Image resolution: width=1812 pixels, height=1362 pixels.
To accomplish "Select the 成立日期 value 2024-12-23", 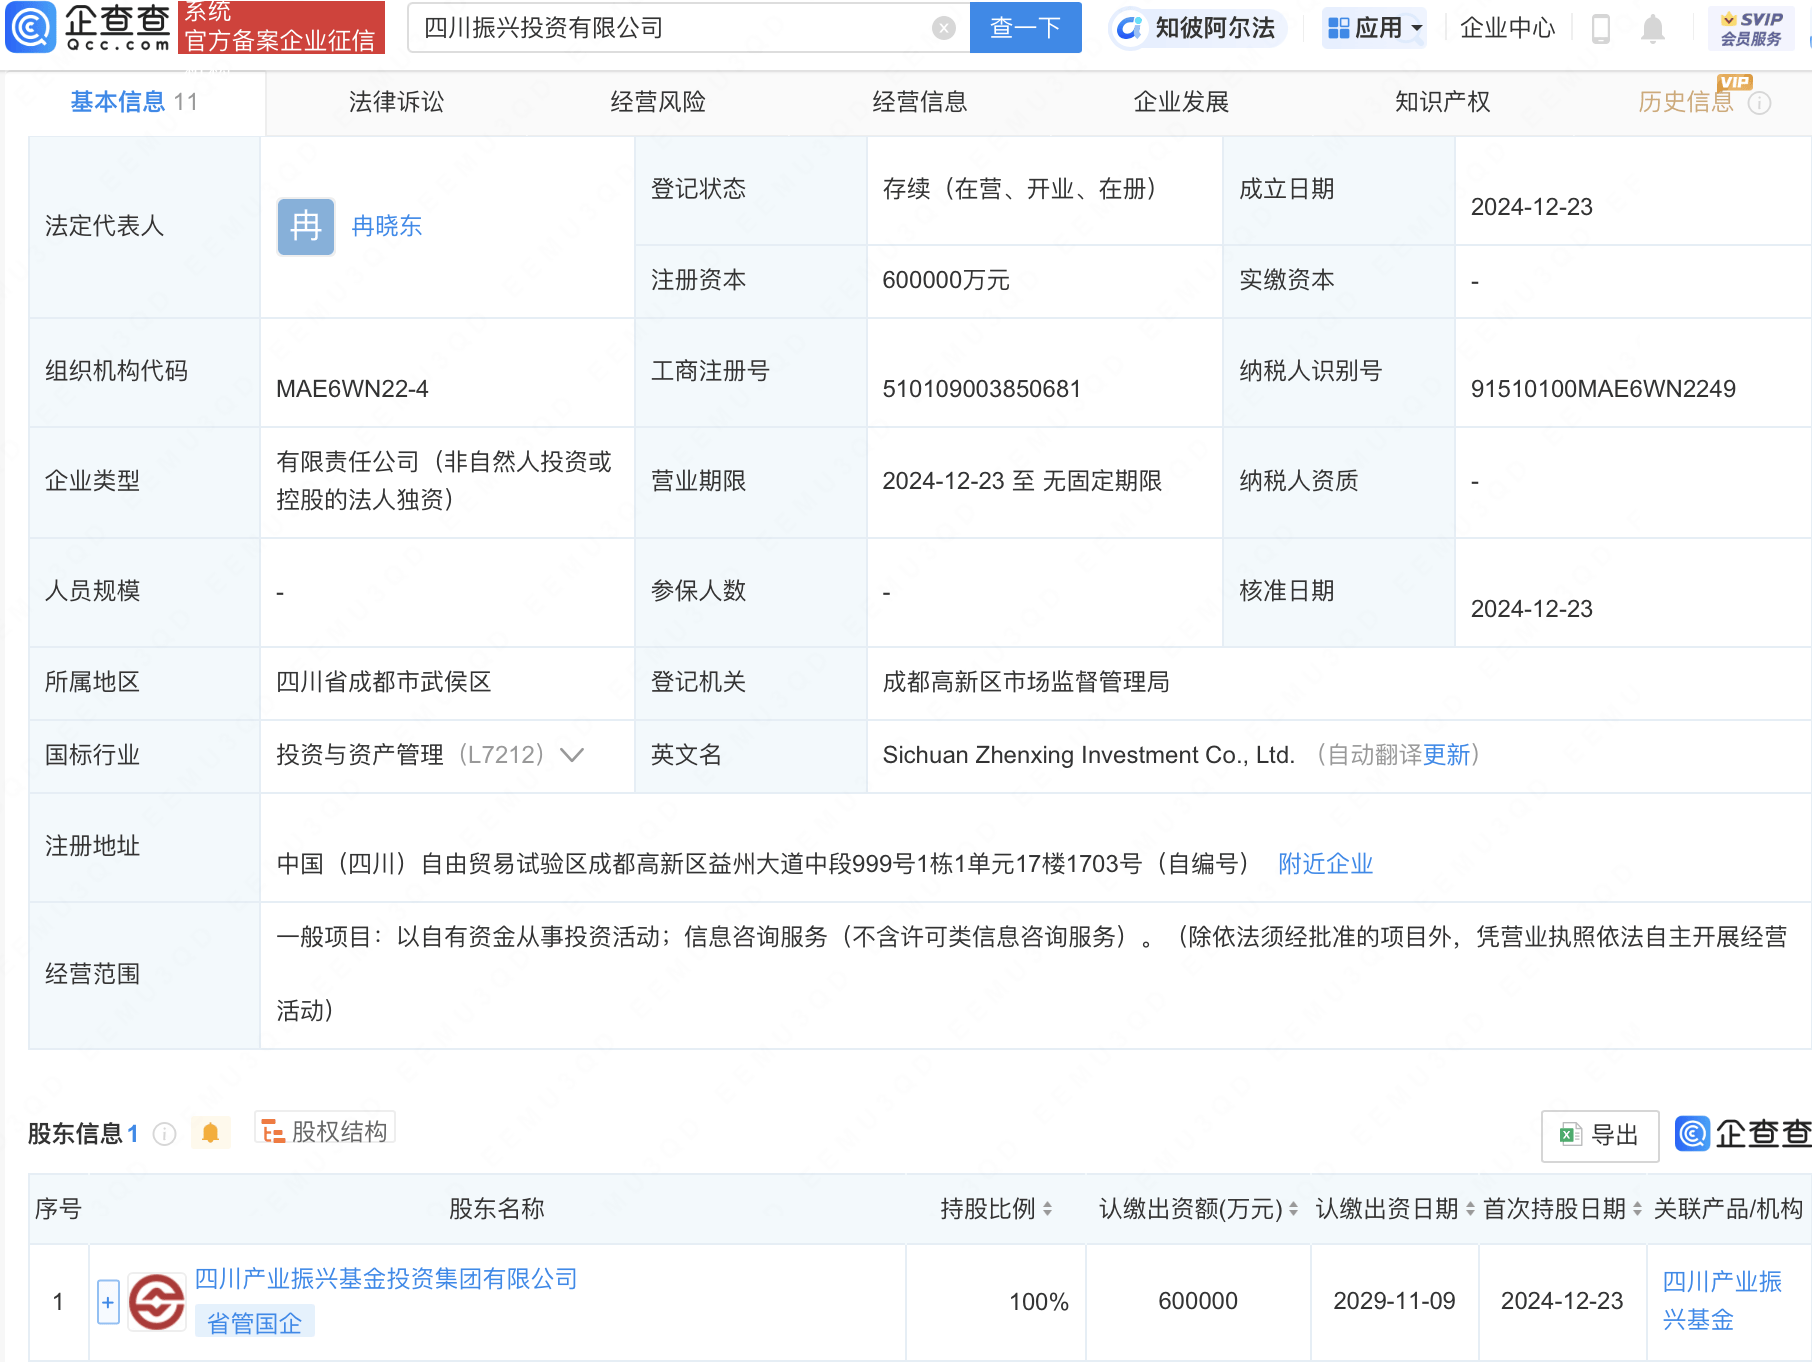I will click(1531, 207).
